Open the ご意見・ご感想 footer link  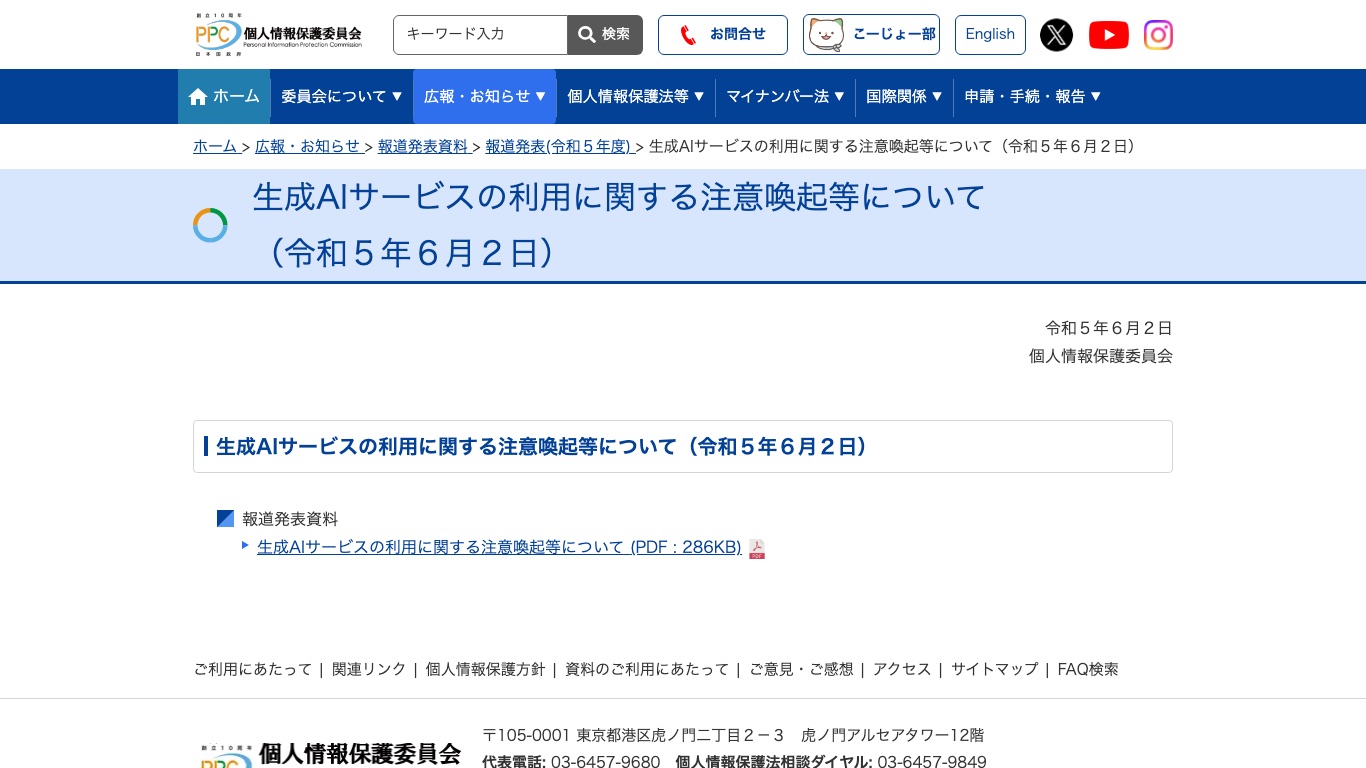(x=802, y=670)
